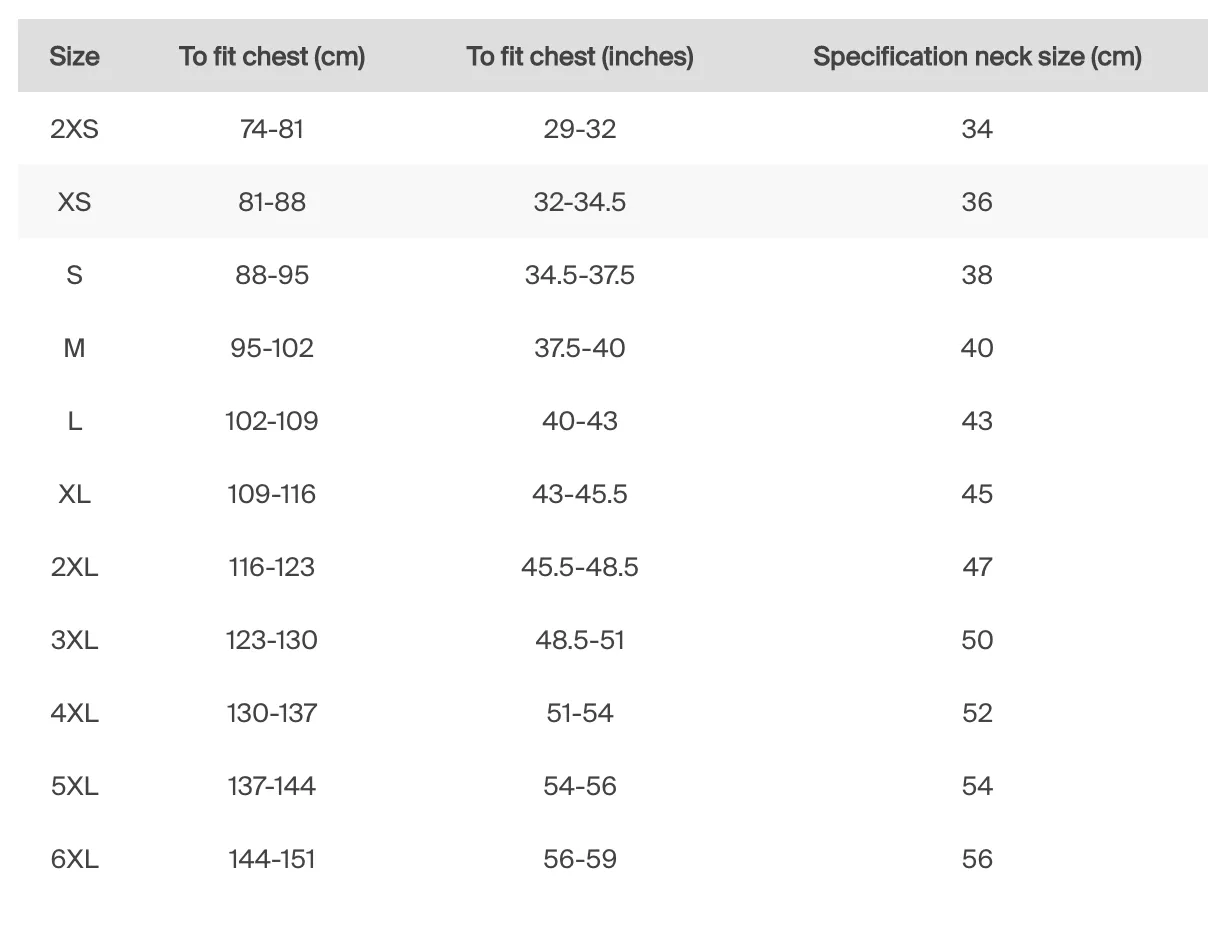Click the Size column header
Image resolution: width=1224 pixels, height=930 pixels.
click(74, 57)
